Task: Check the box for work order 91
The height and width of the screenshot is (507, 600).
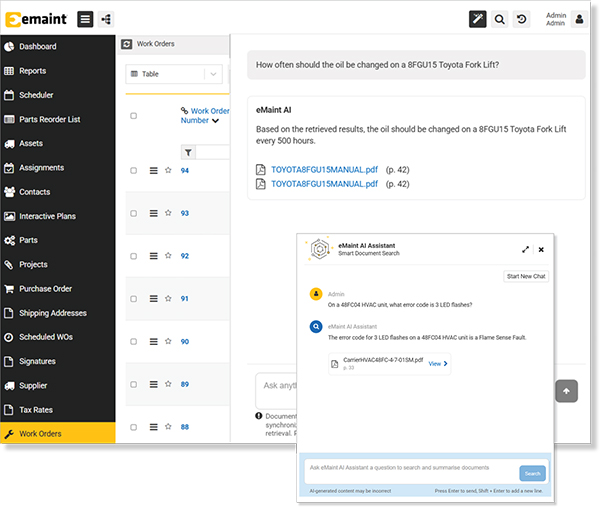Action: 133,299
